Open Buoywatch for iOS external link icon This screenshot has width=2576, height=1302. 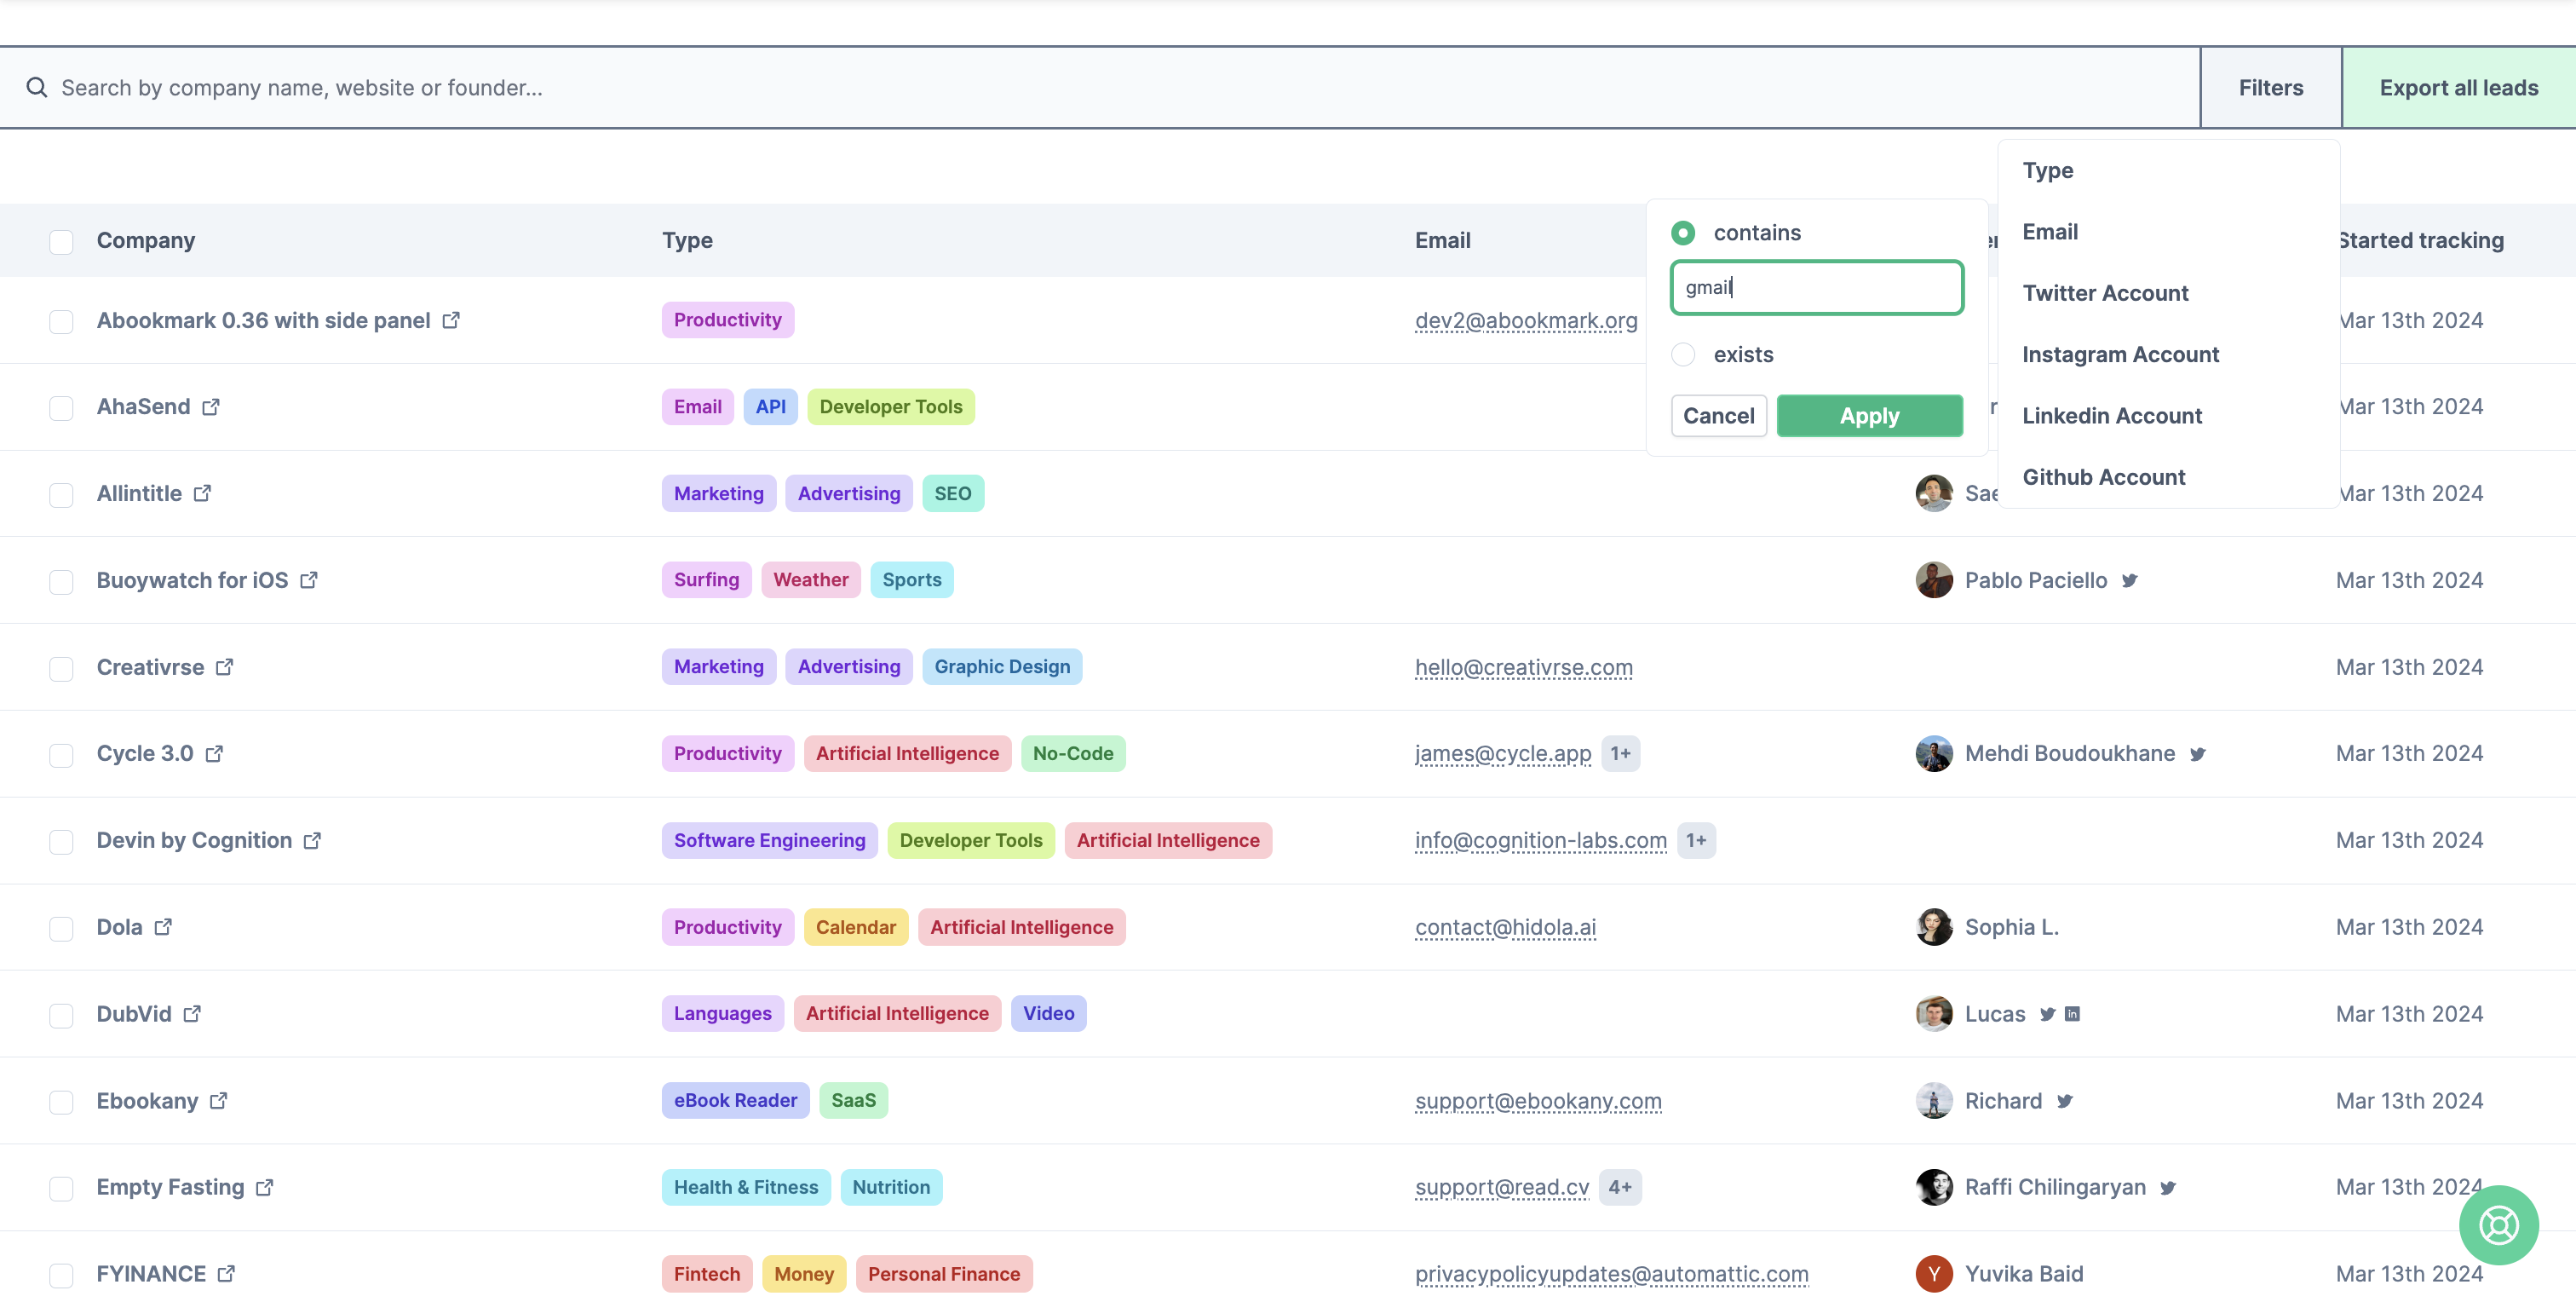[x=309, y=580]
